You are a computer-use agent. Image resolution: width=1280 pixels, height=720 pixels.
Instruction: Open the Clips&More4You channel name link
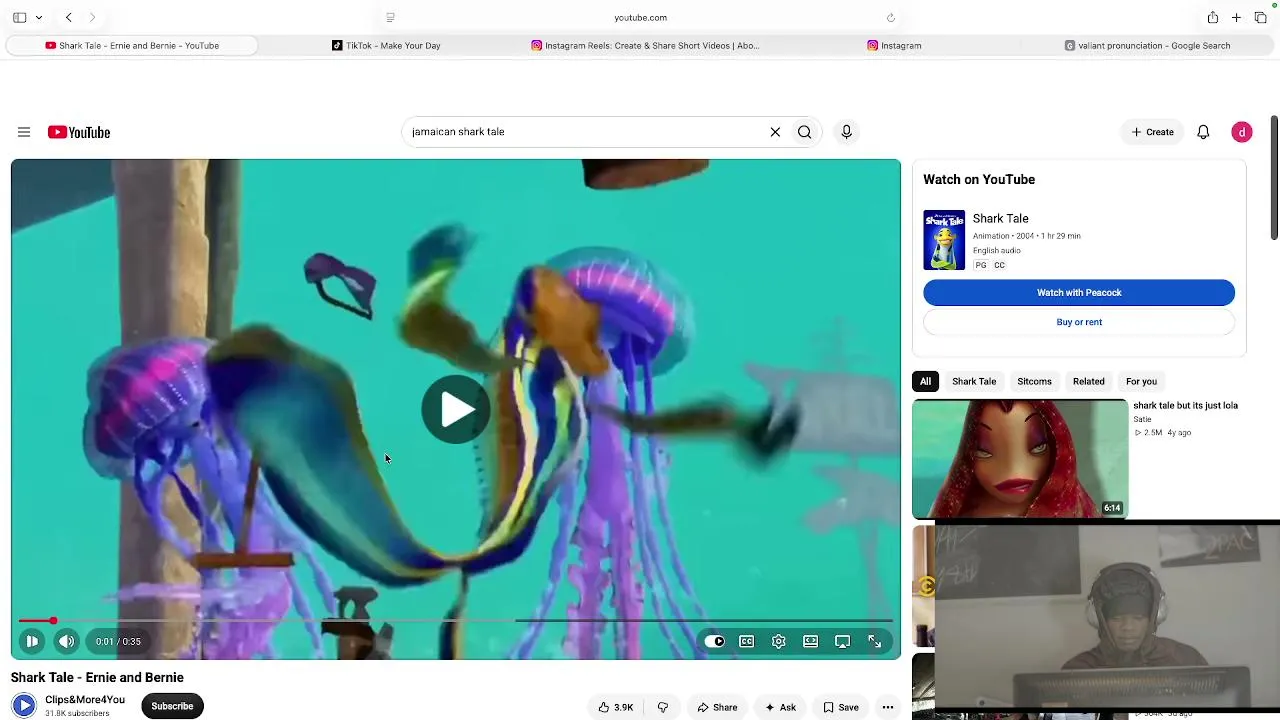pyautogui.click(x=85, y=699)
